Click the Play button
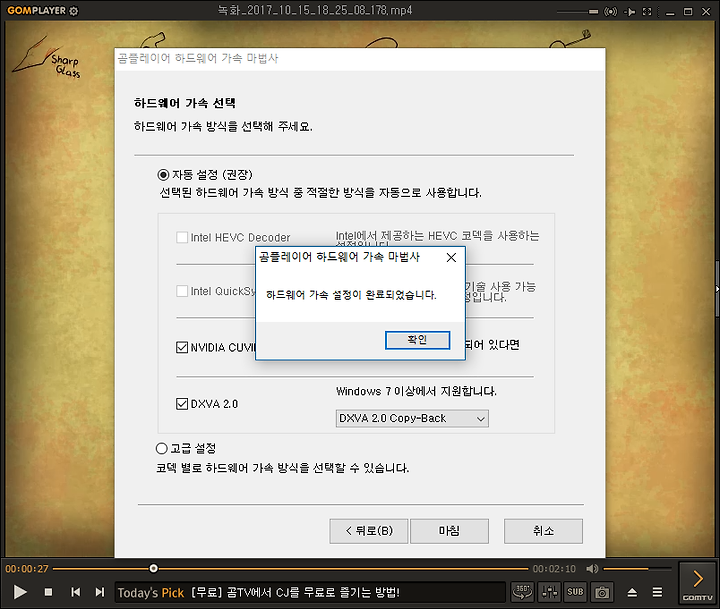Screen dimensions: 720x609 [x=20, y=592]
